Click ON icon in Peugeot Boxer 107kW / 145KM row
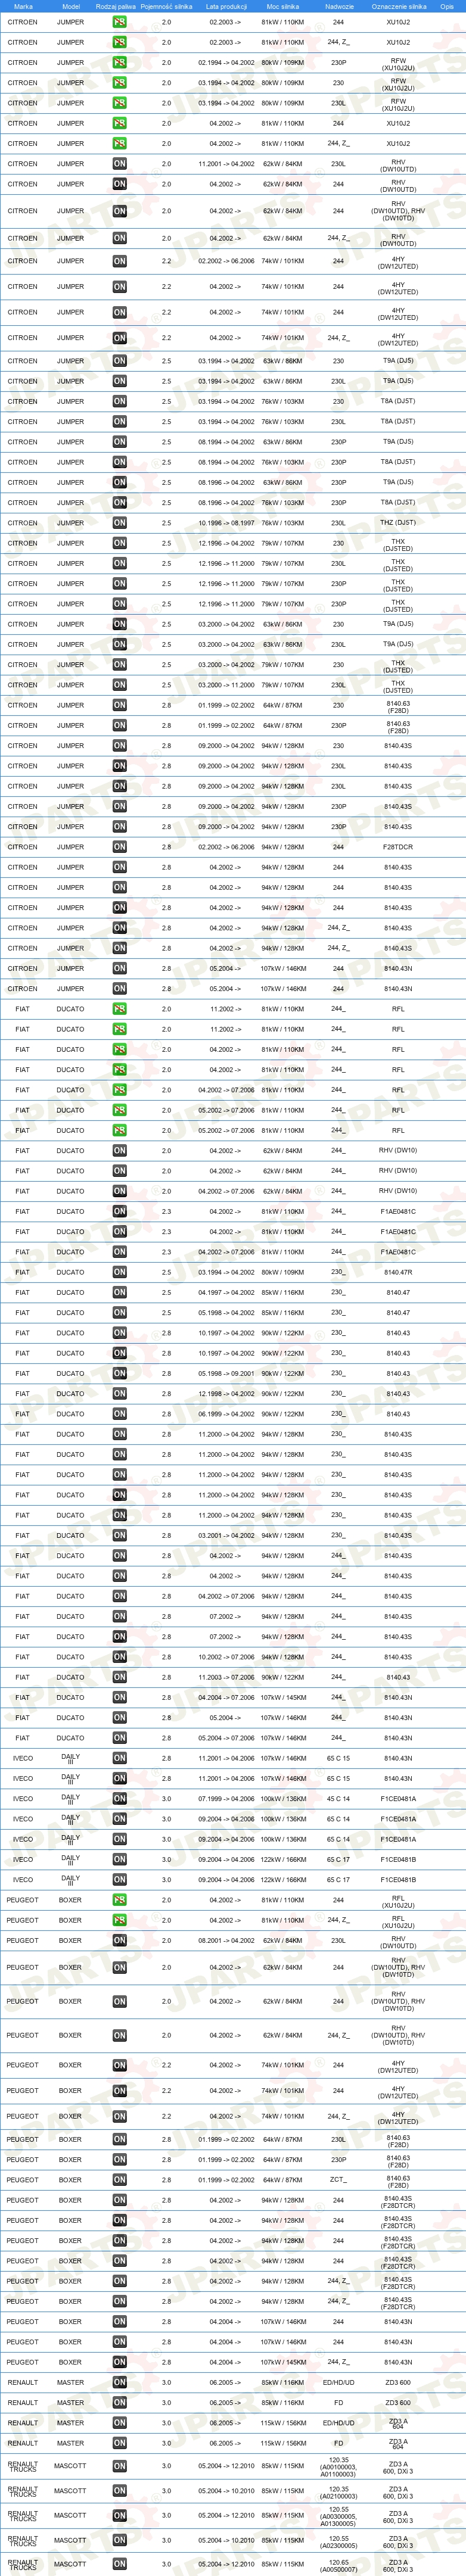 119,2362
